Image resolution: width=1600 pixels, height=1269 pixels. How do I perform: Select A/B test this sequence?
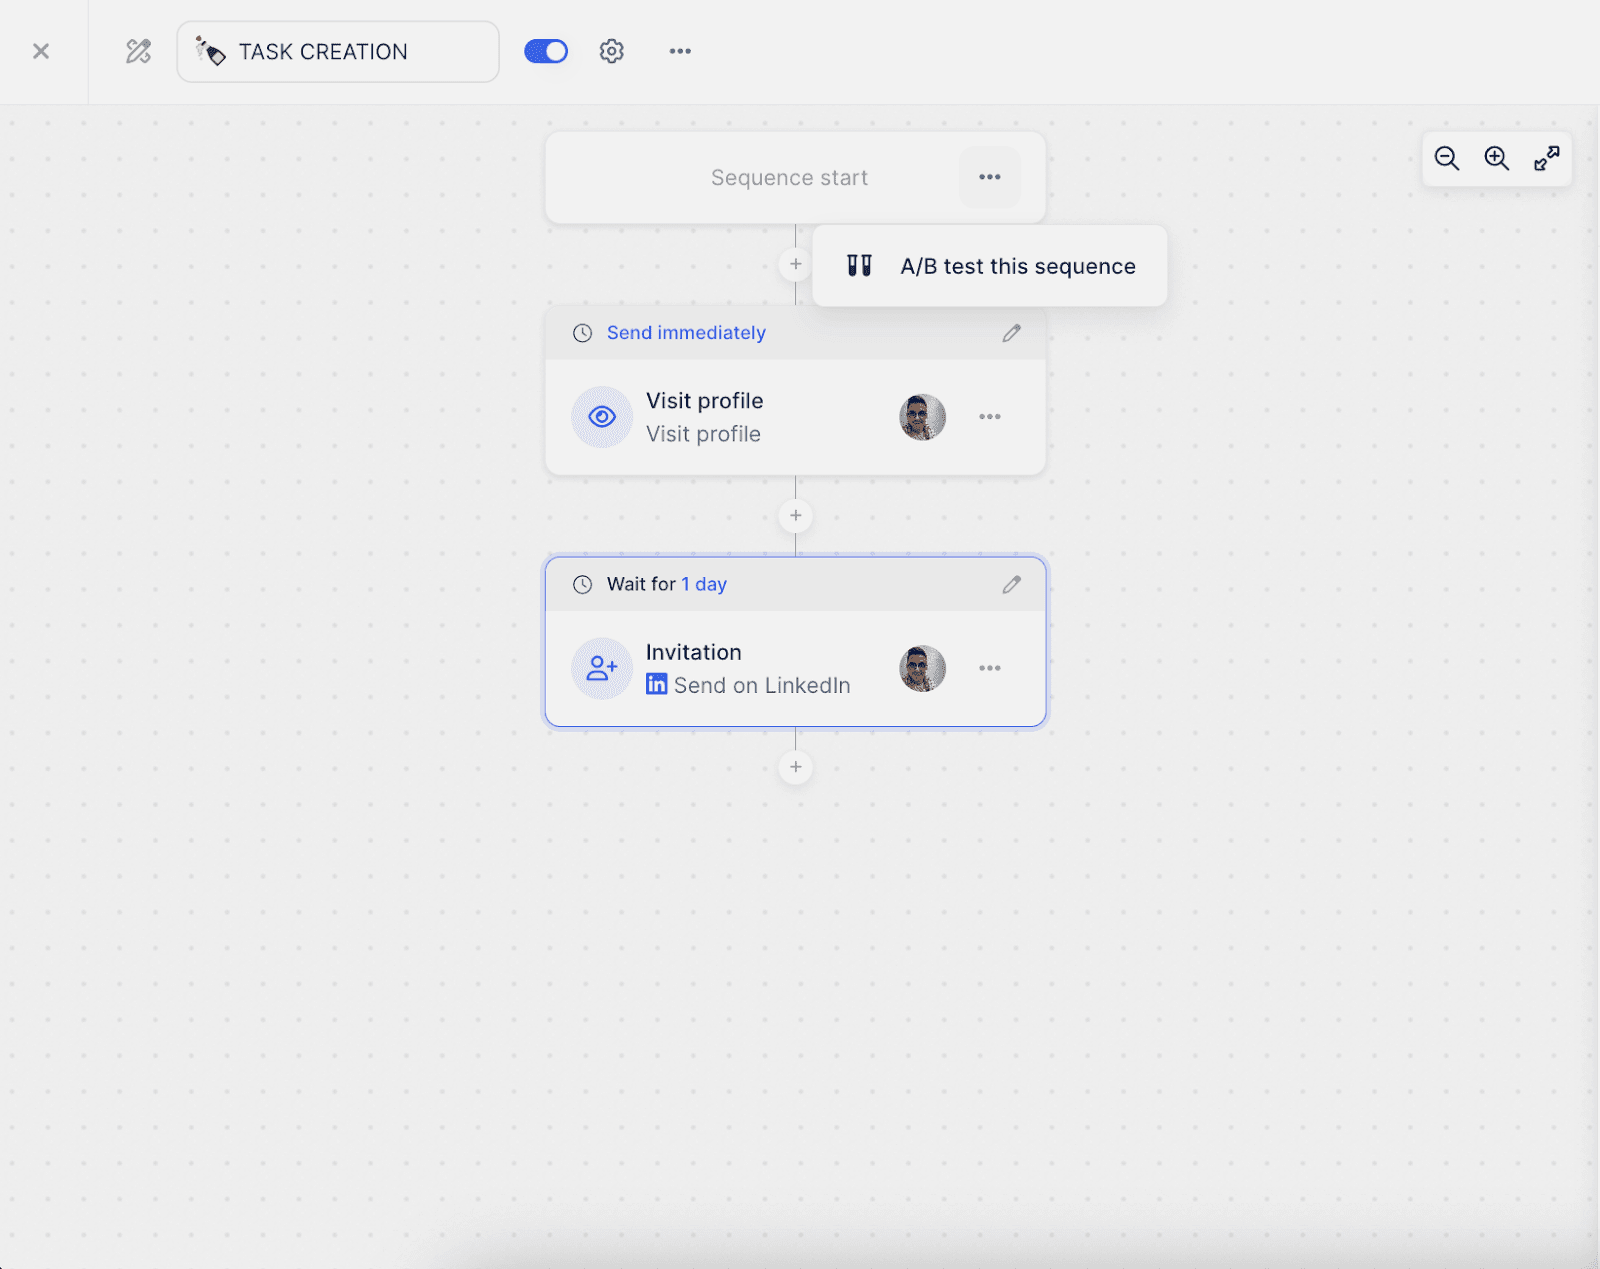click(1016, 266)
